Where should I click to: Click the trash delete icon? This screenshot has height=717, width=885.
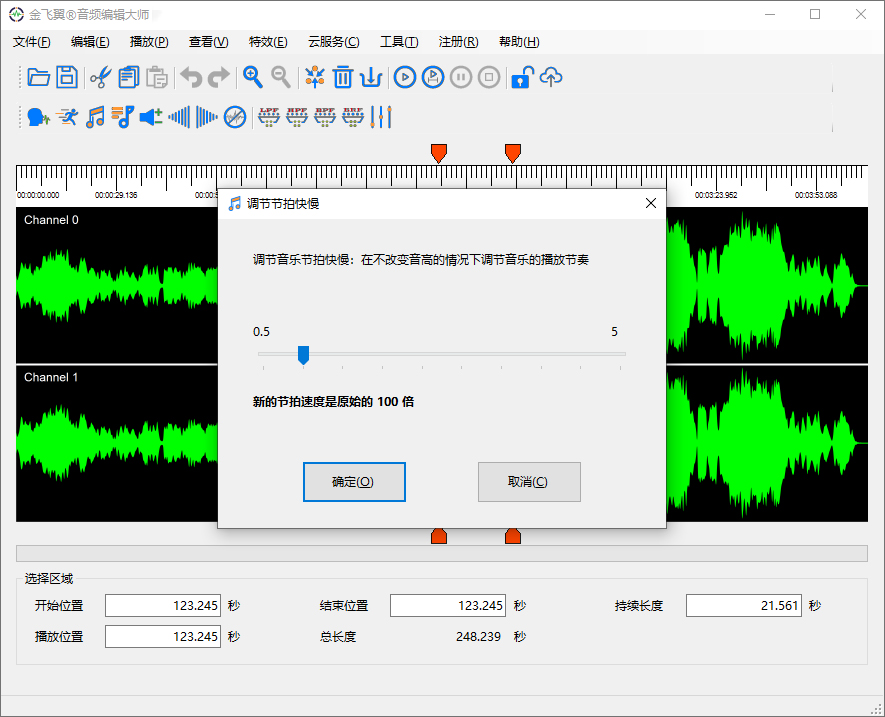pos(343,77)
